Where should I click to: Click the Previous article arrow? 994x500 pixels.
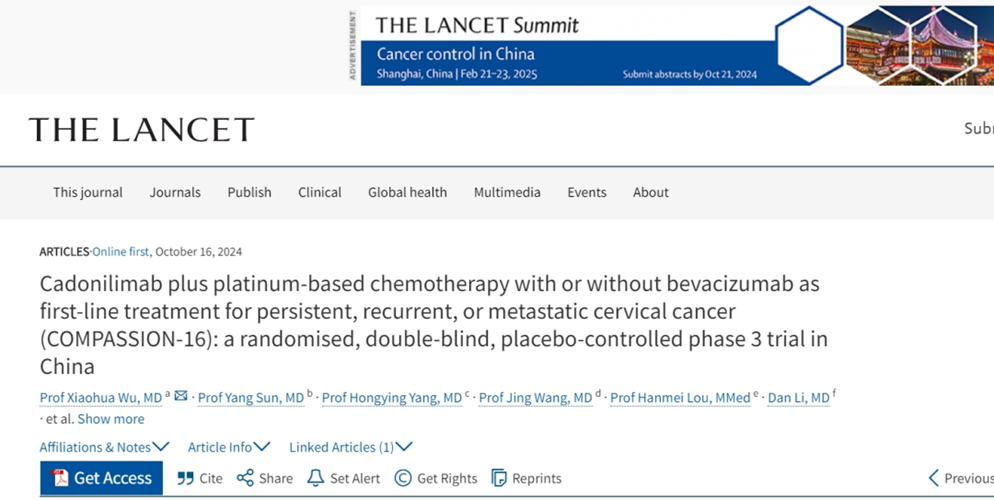point(934,478)
